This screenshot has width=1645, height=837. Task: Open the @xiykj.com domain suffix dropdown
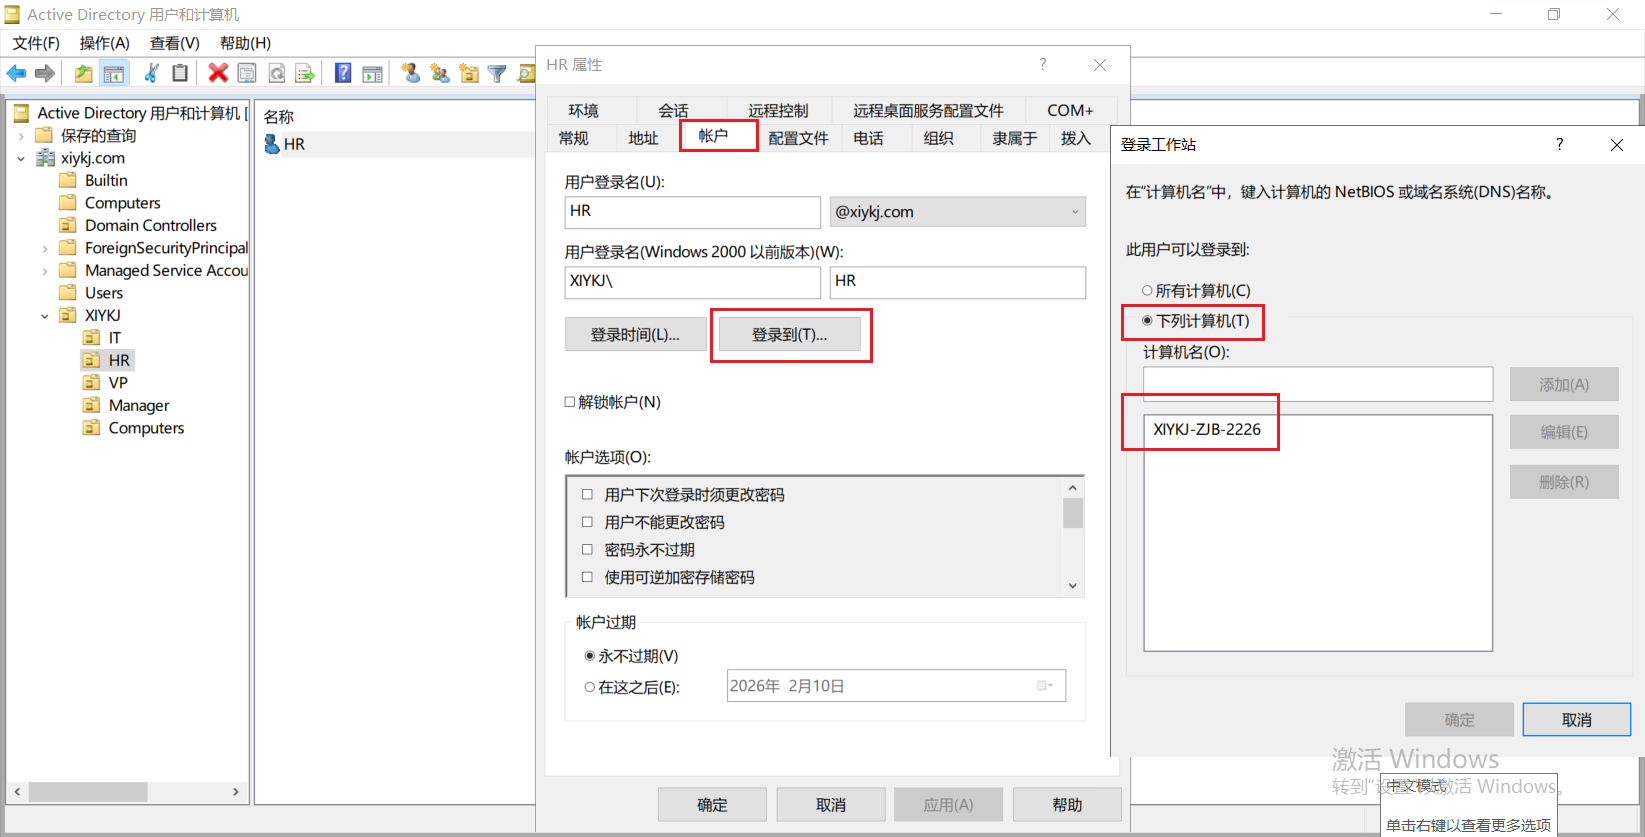[958, 212]
